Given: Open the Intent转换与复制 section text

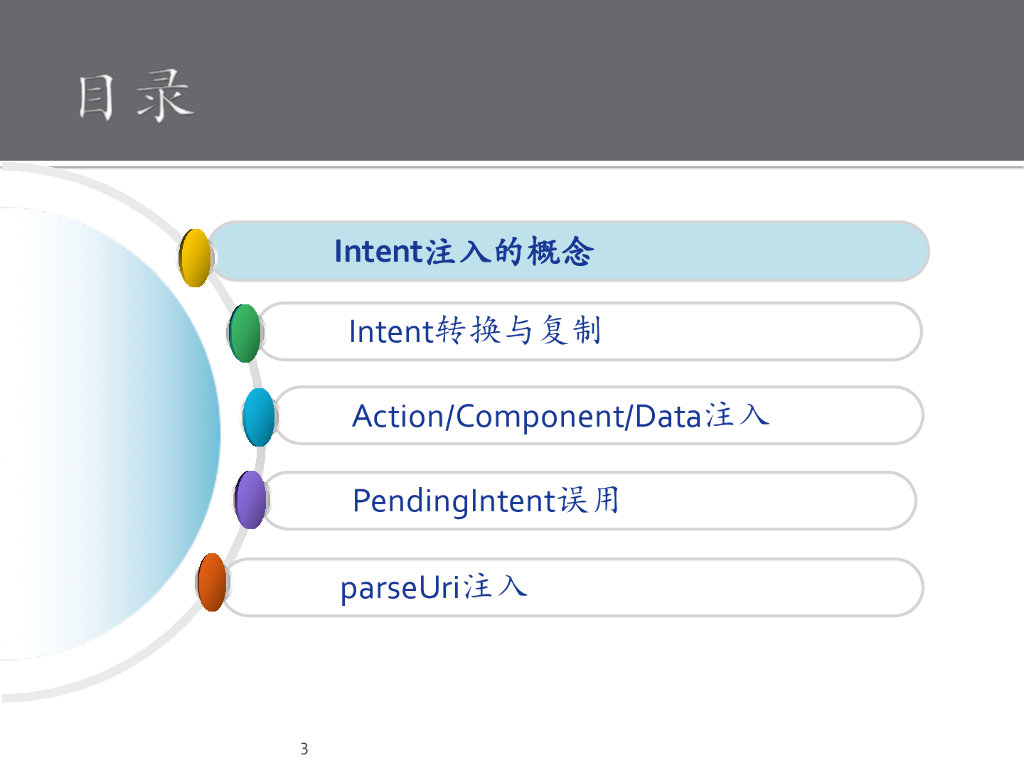Looking at the screenshot, I should (x=474, y=330).
